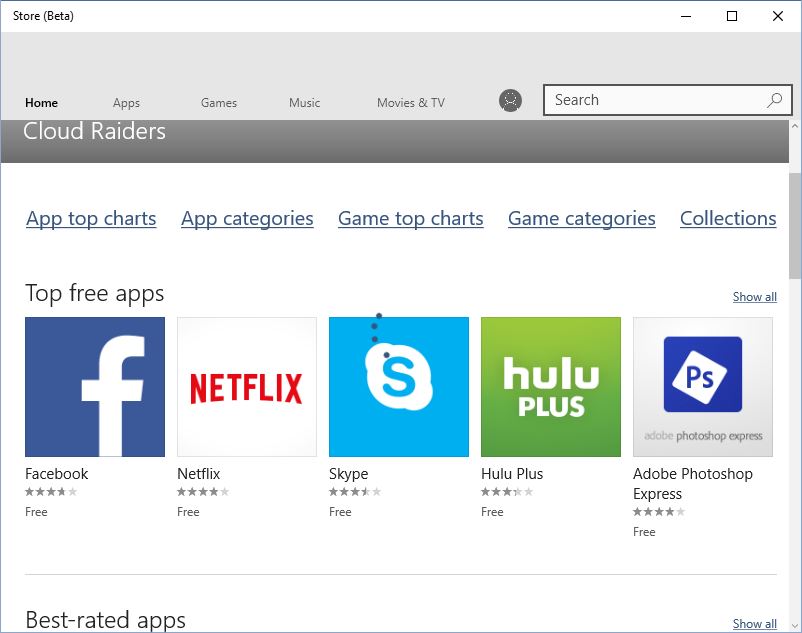The image size is (802, 633).
Task: Click the Facebook app name label
Action: coord(56,474)
